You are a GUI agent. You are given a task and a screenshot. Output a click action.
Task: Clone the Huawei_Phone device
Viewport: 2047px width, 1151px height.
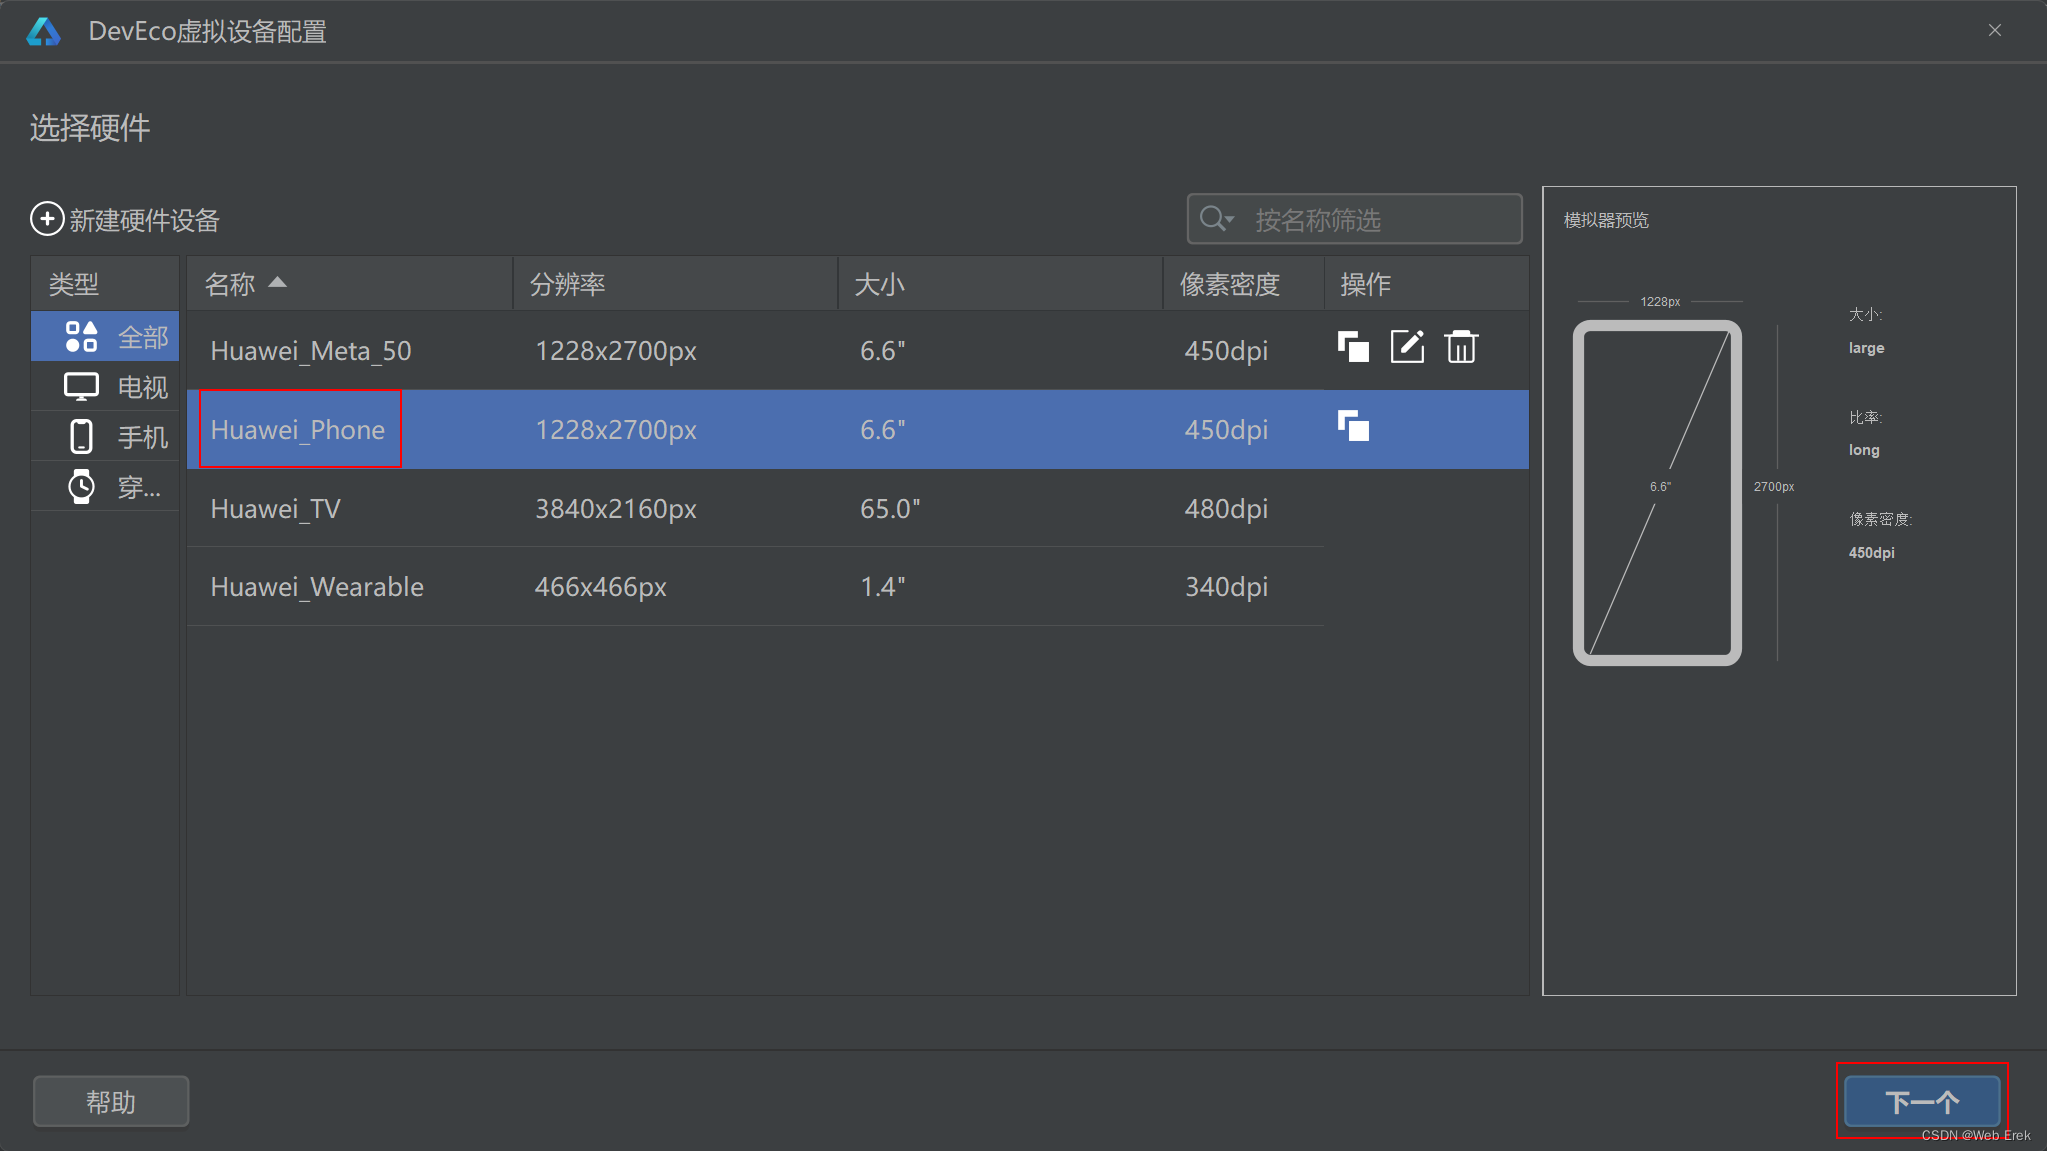1353,427
